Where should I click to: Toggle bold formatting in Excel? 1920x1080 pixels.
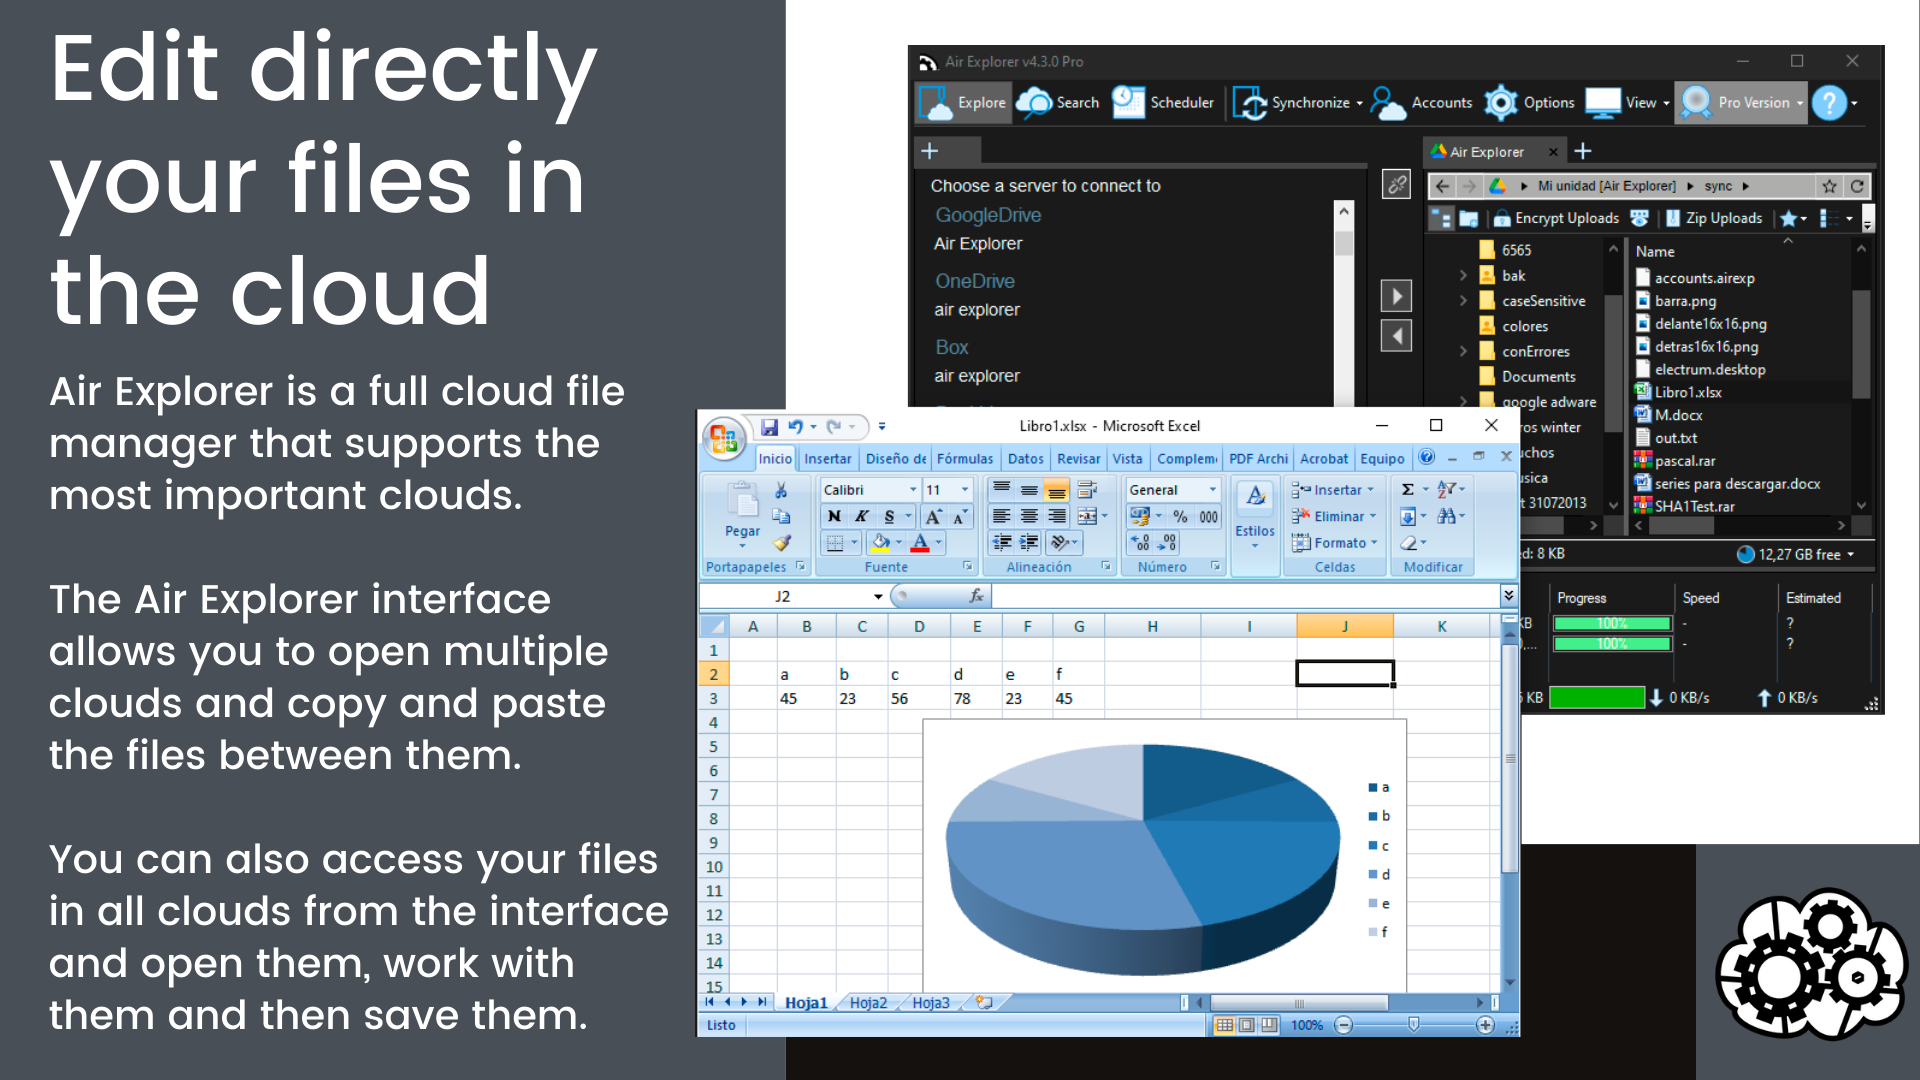(834, 516)
